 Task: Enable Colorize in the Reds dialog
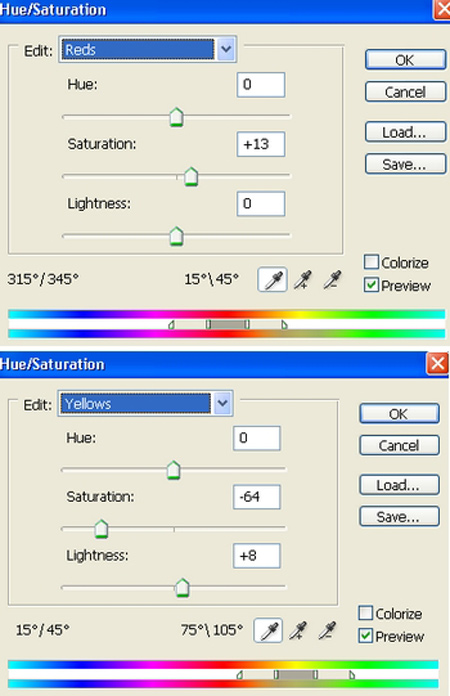371,262
